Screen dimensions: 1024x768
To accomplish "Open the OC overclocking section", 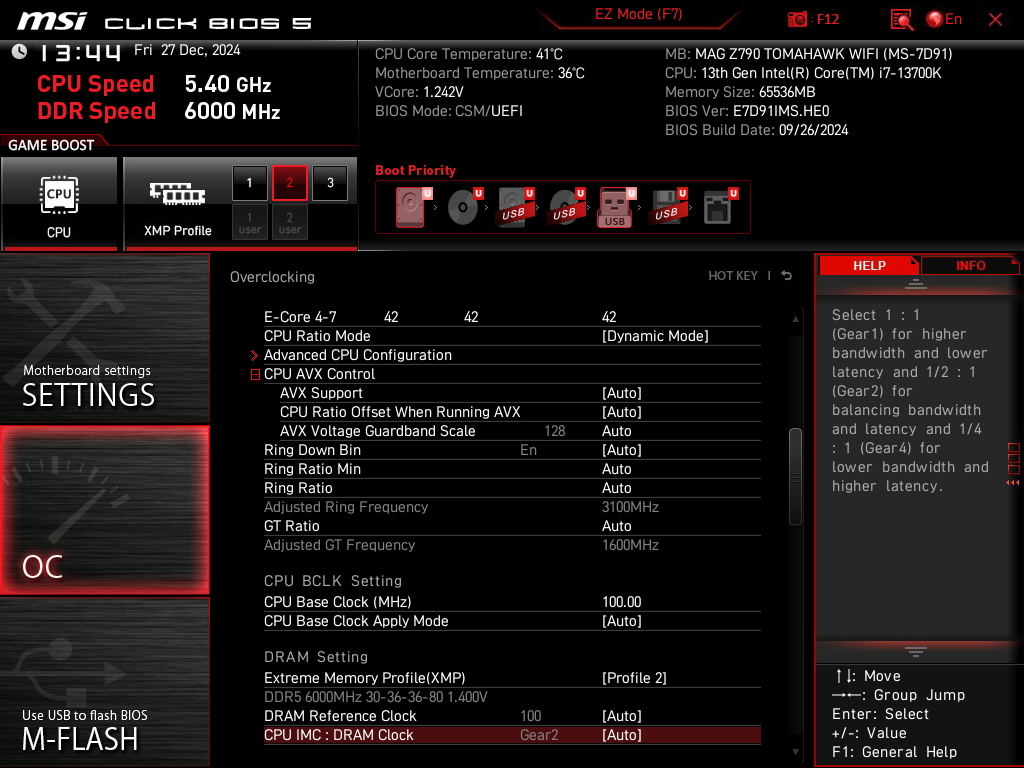I will 104,510.
